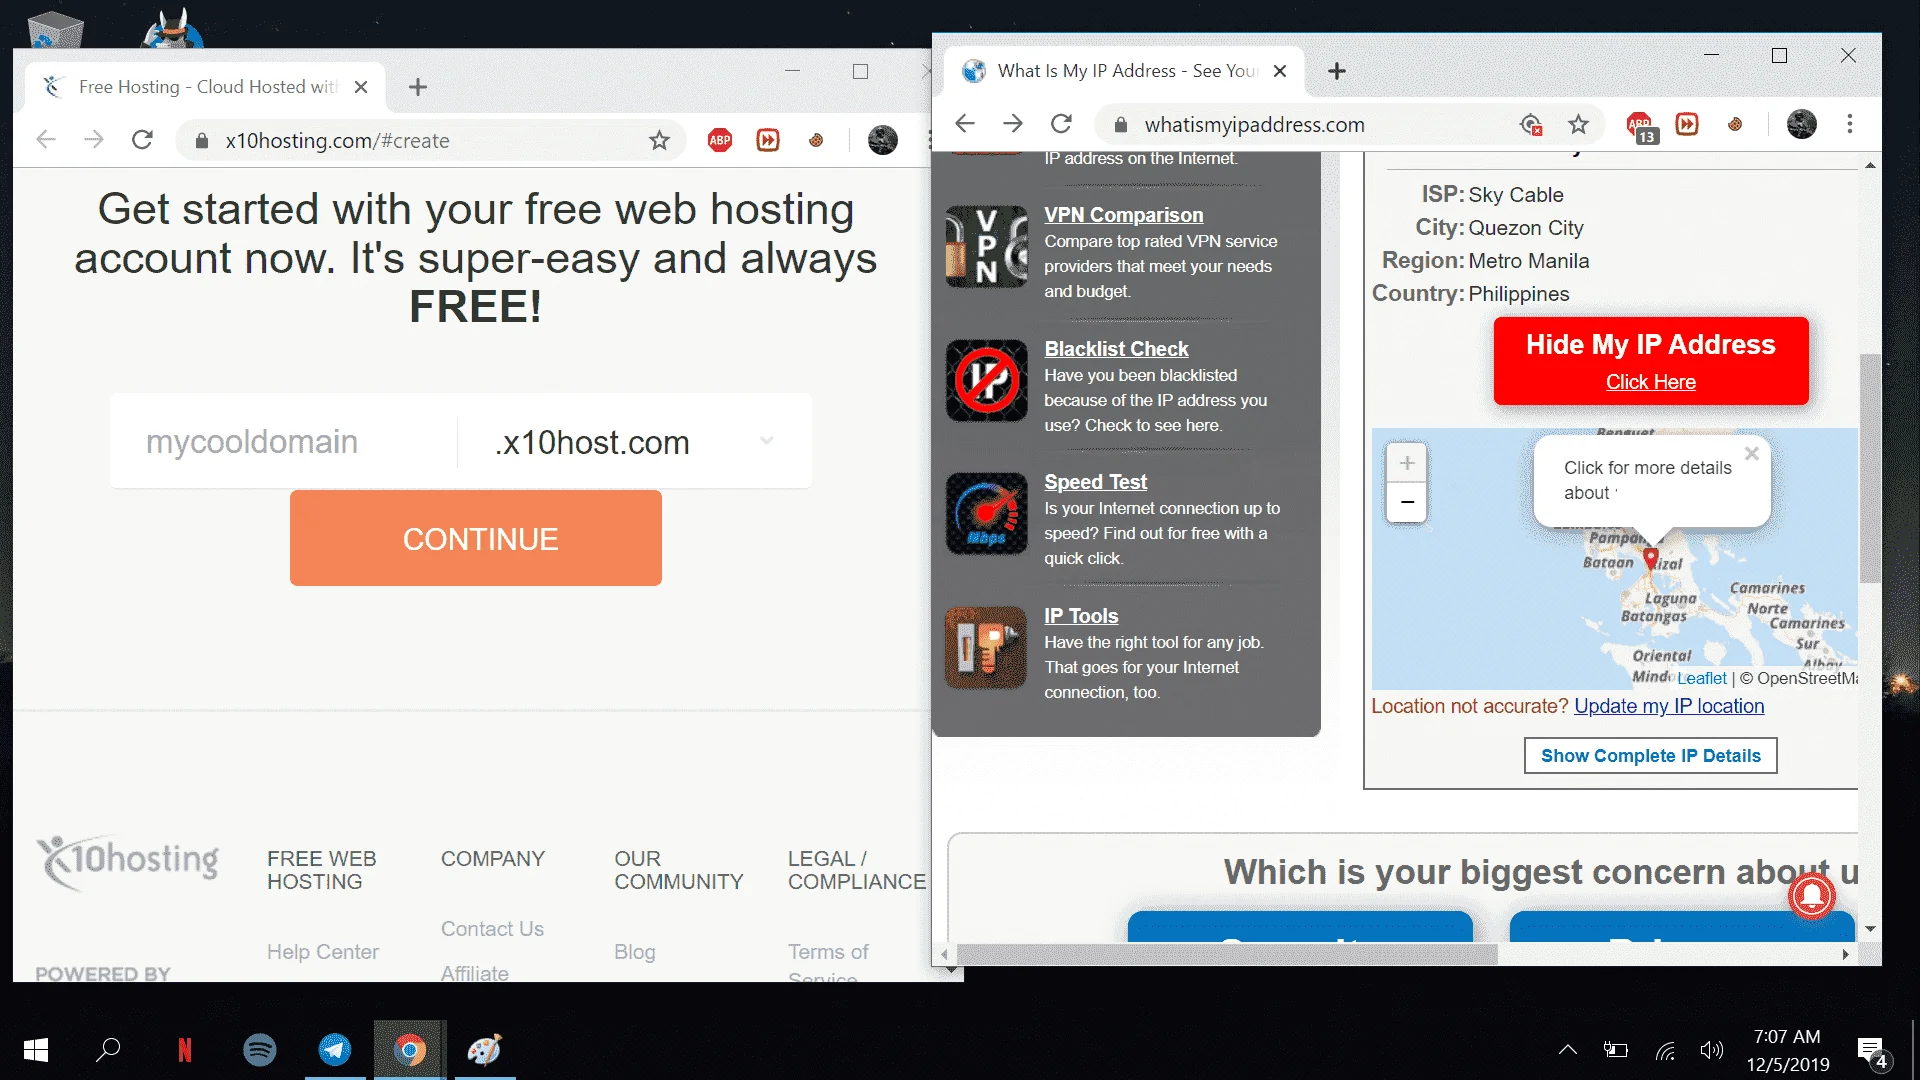The image size is (1920, 1080).
Task: Click red notification bell button
Action: coord(1812,895)
